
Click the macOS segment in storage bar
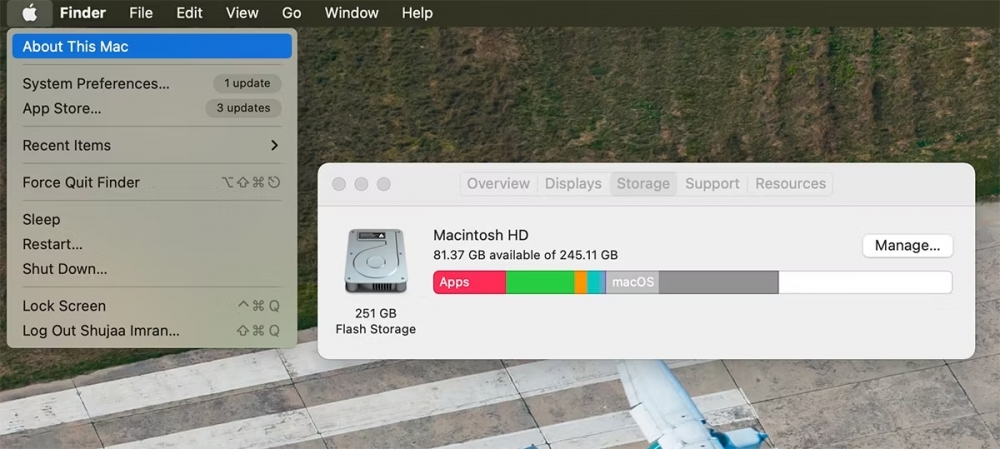click(632, 282)
